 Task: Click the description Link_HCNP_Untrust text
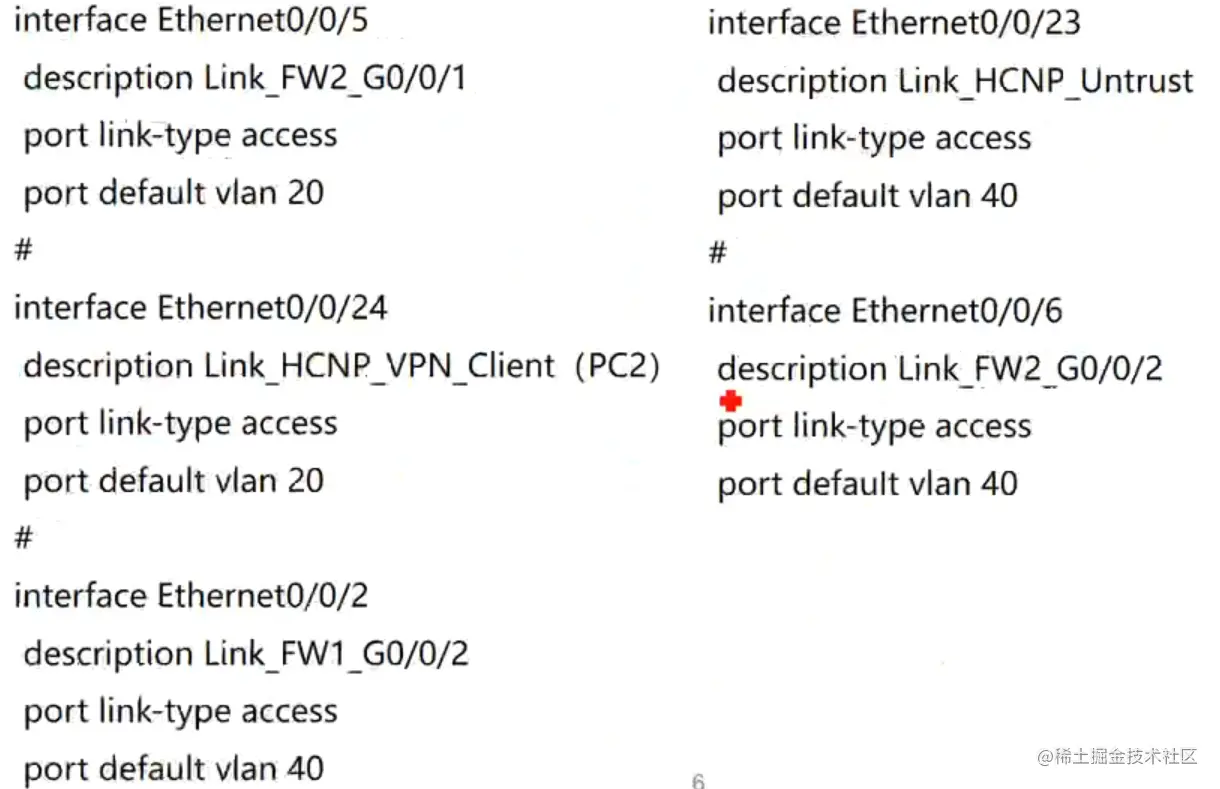pos(956,81)
